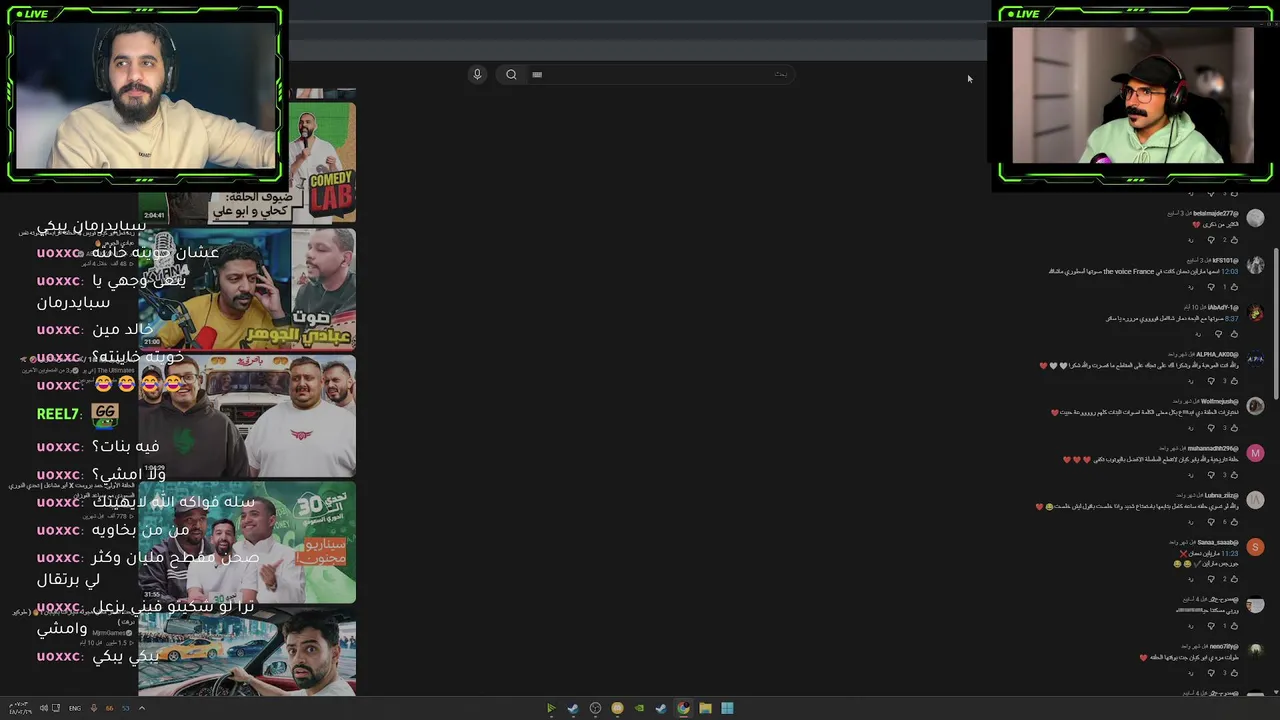
Task: Jump to the 11:23 timestamp link
Action: 1230,553
